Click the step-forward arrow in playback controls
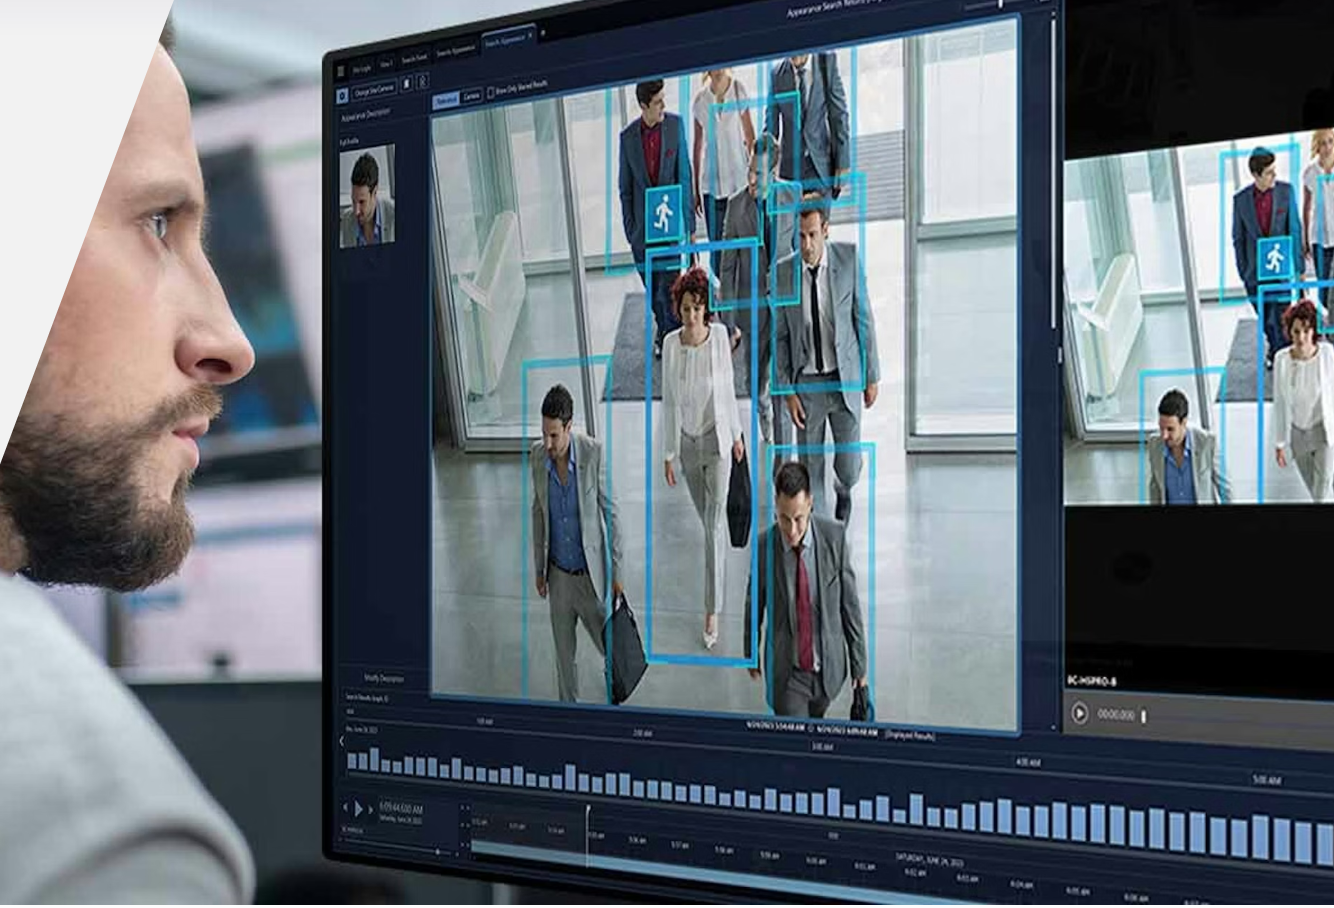1334x908 pixels. click(x=371, y=810)
